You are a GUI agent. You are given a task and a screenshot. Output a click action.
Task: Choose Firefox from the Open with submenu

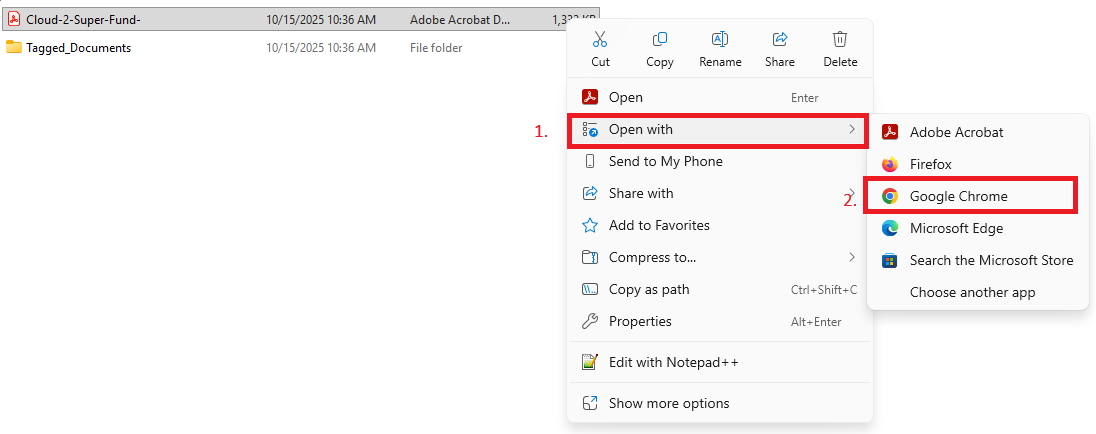pos(930,164)
